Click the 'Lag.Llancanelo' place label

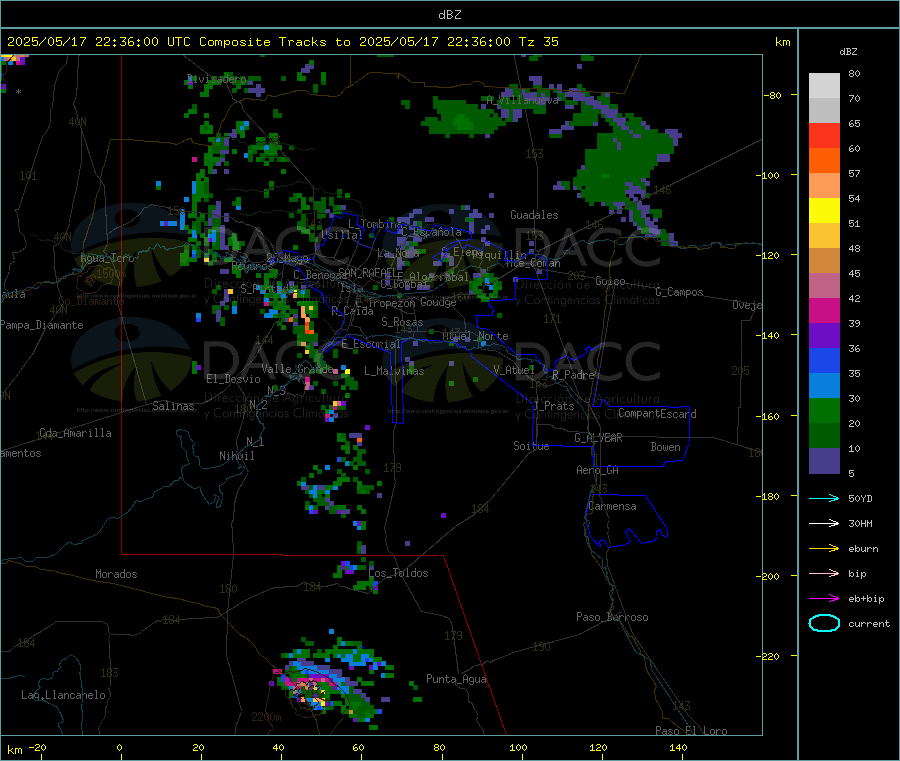coord(63,695)
